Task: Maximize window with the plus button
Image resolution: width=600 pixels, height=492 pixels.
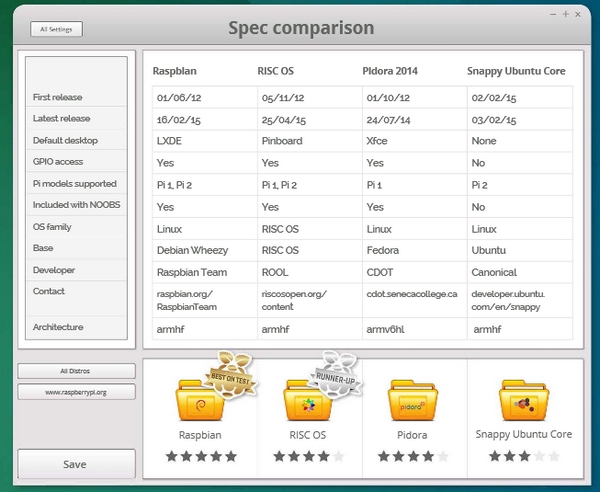Action: (x=566, y=14)
